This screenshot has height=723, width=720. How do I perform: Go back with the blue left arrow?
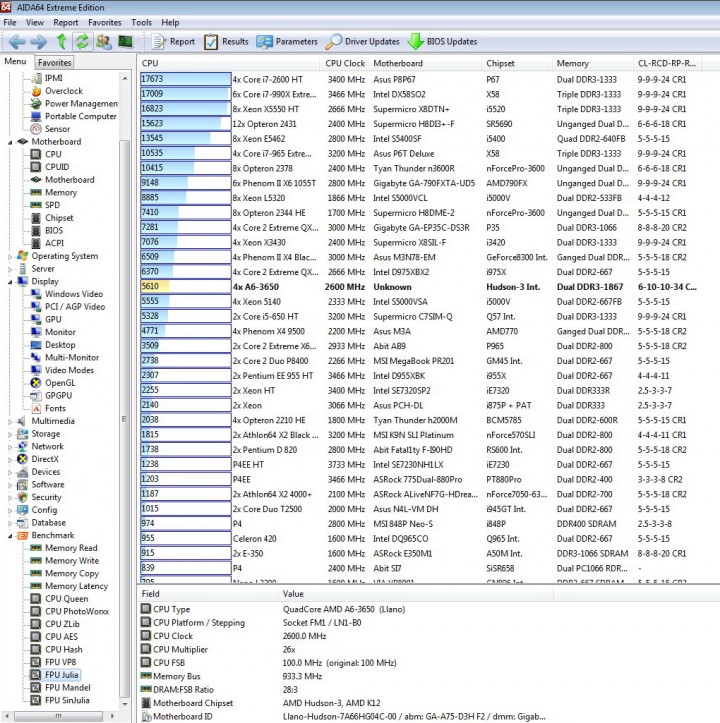click(x=17, y=42)
